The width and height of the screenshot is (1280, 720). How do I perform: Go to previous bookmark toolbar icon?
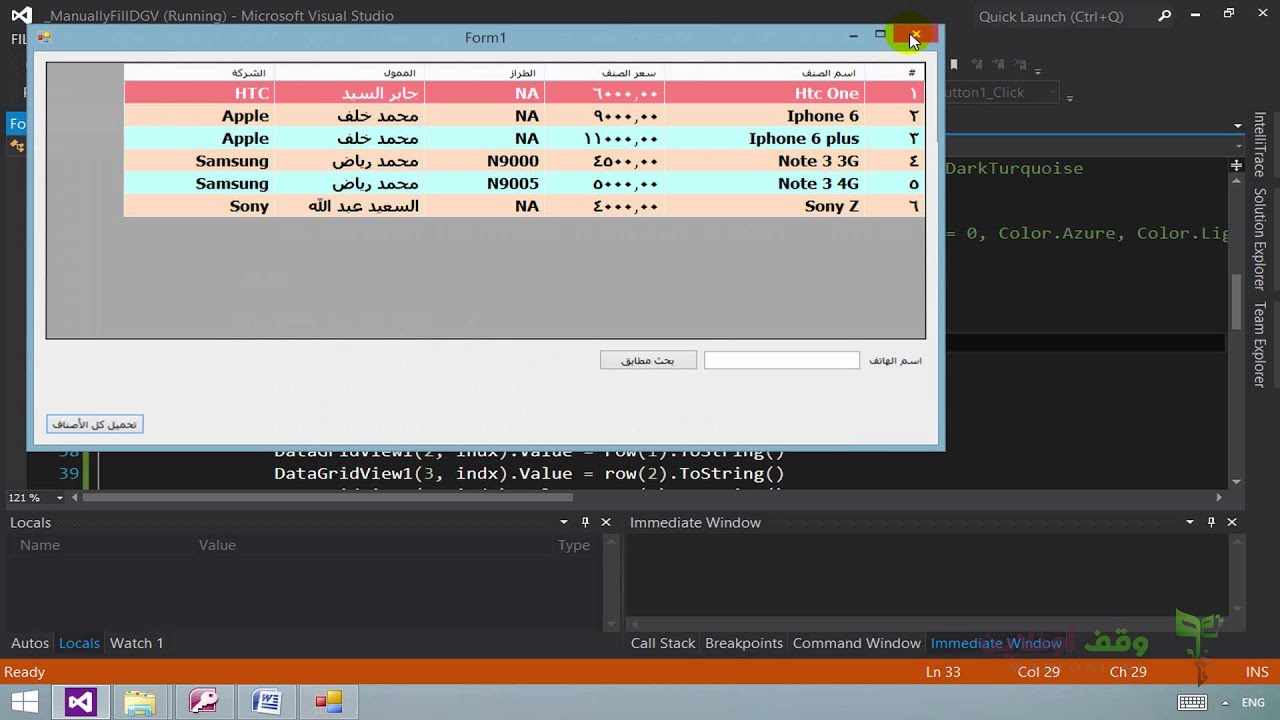pos(976,65)
